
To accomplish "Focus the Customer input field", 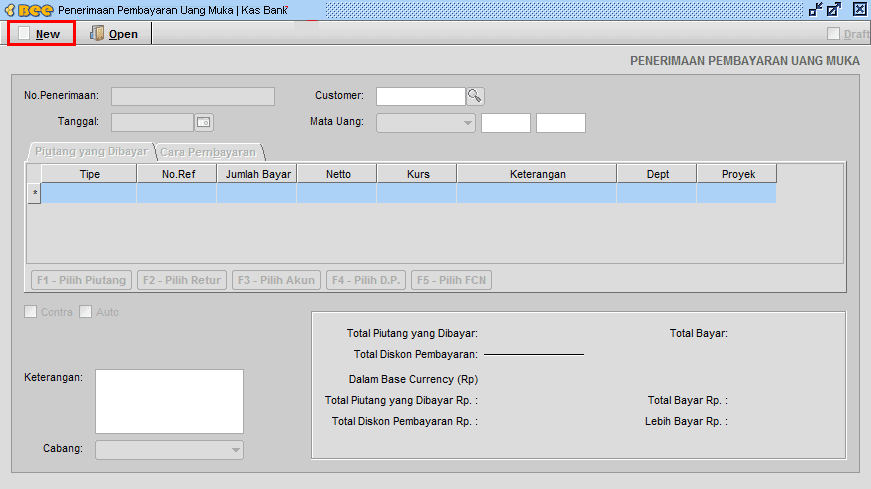I will tap(421, 96).
